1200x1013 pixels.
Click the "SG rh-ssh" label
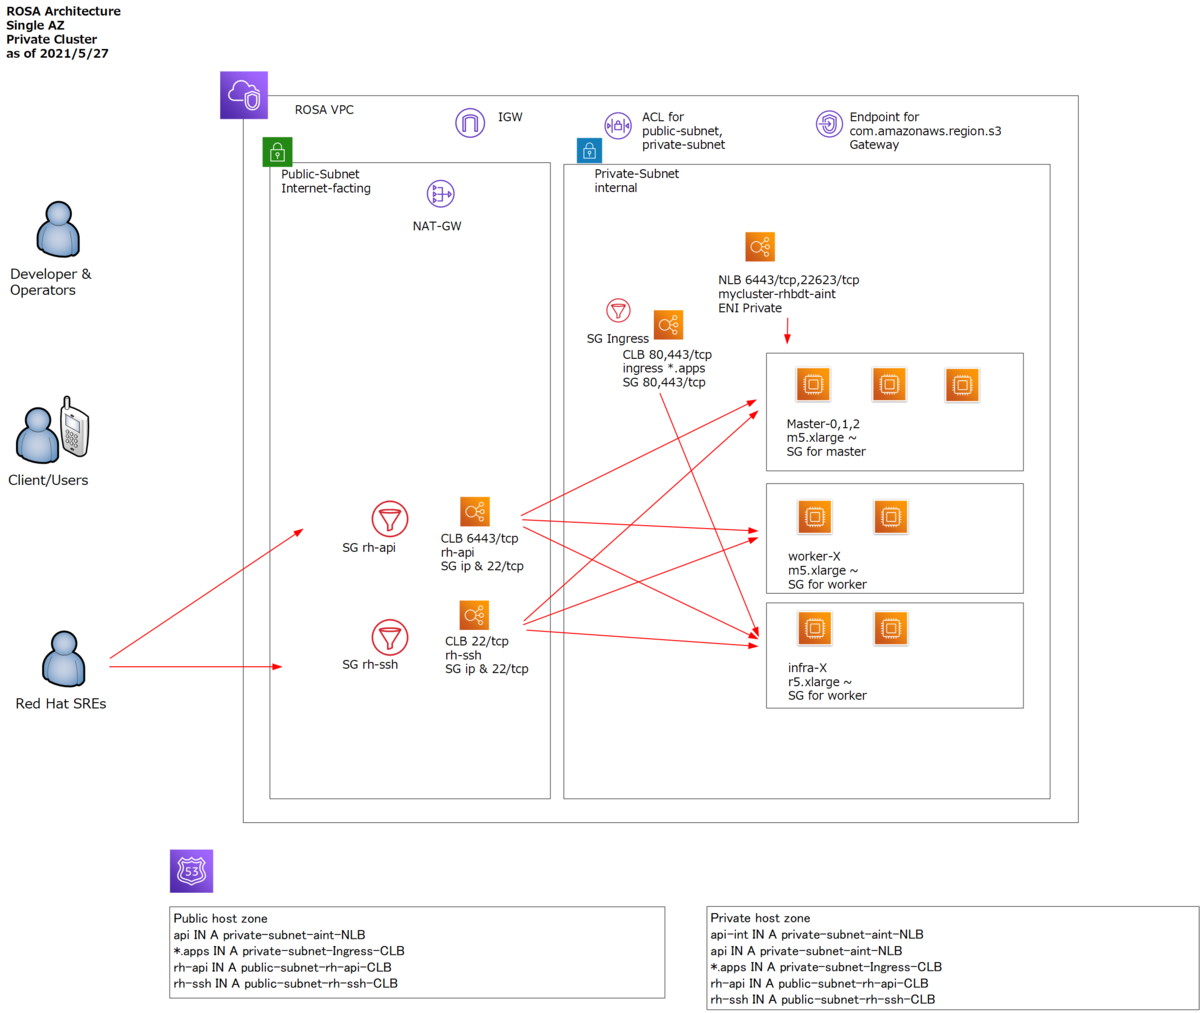pos(370,665)
